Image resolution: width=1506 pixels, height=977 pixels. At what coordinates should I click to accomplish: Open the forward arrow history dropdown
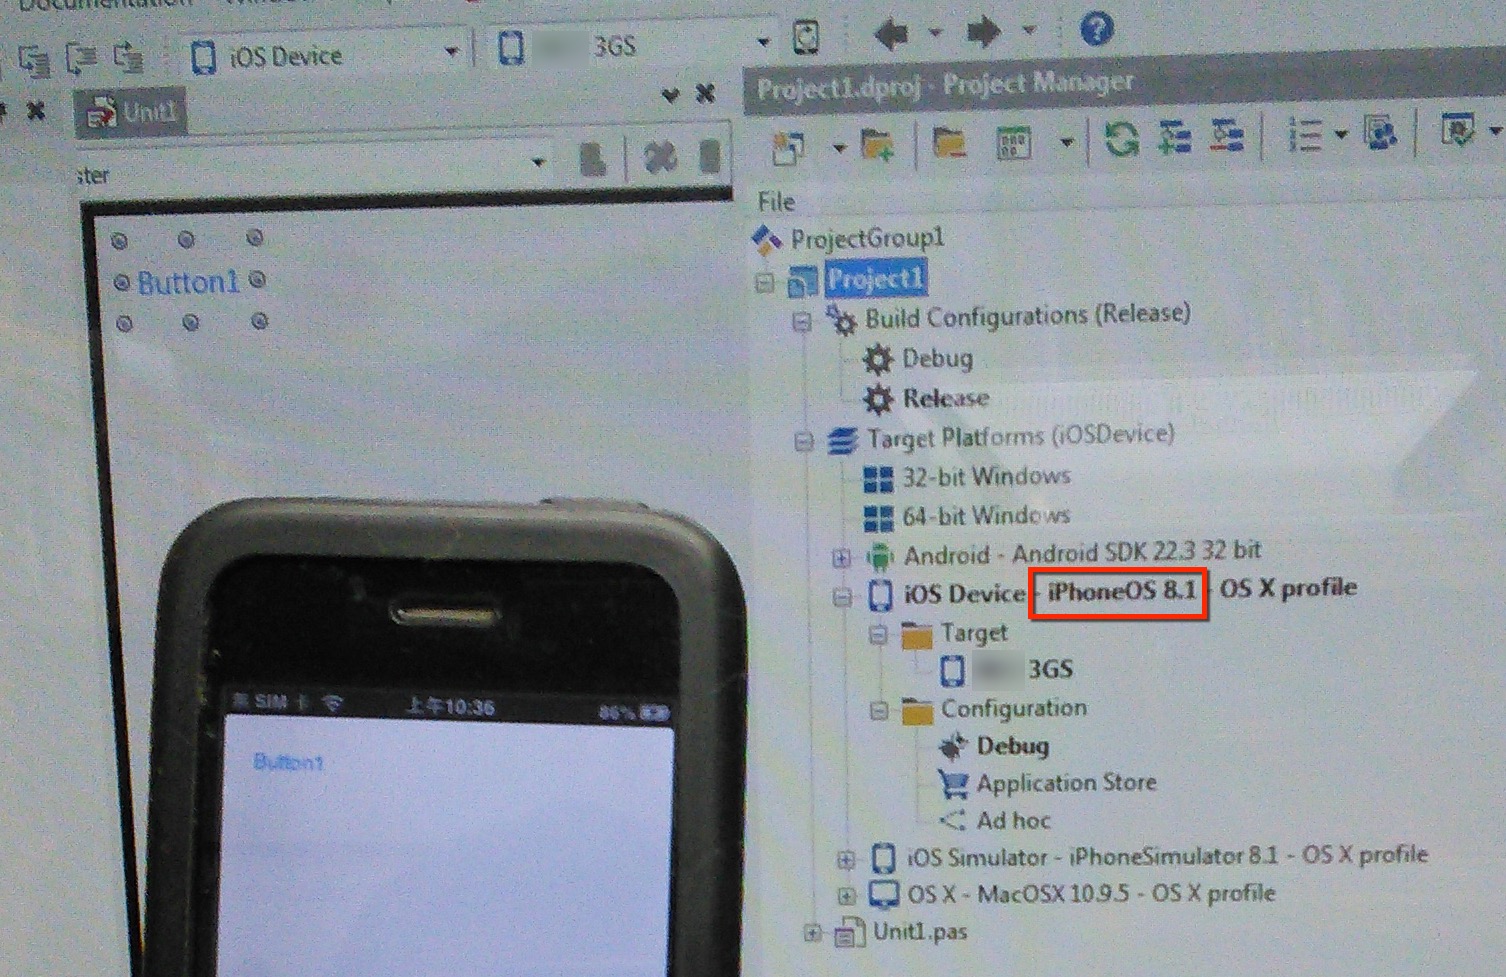(x=1029, y=31)
